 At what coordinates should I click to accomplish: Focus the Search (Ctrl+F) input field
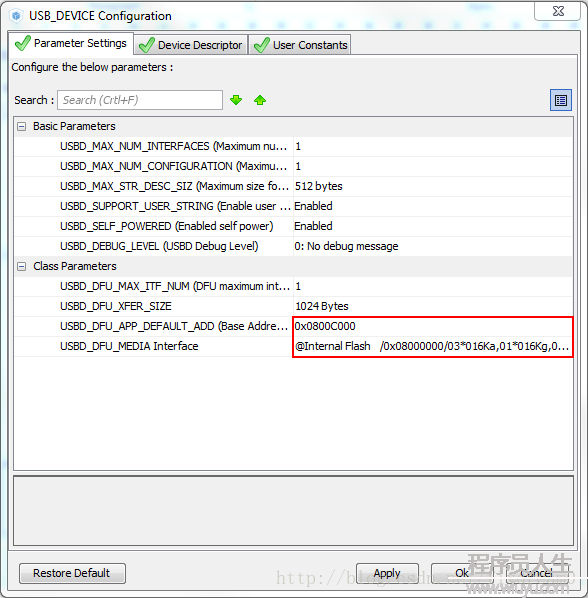pyautogui.click(x=140, y=100)
